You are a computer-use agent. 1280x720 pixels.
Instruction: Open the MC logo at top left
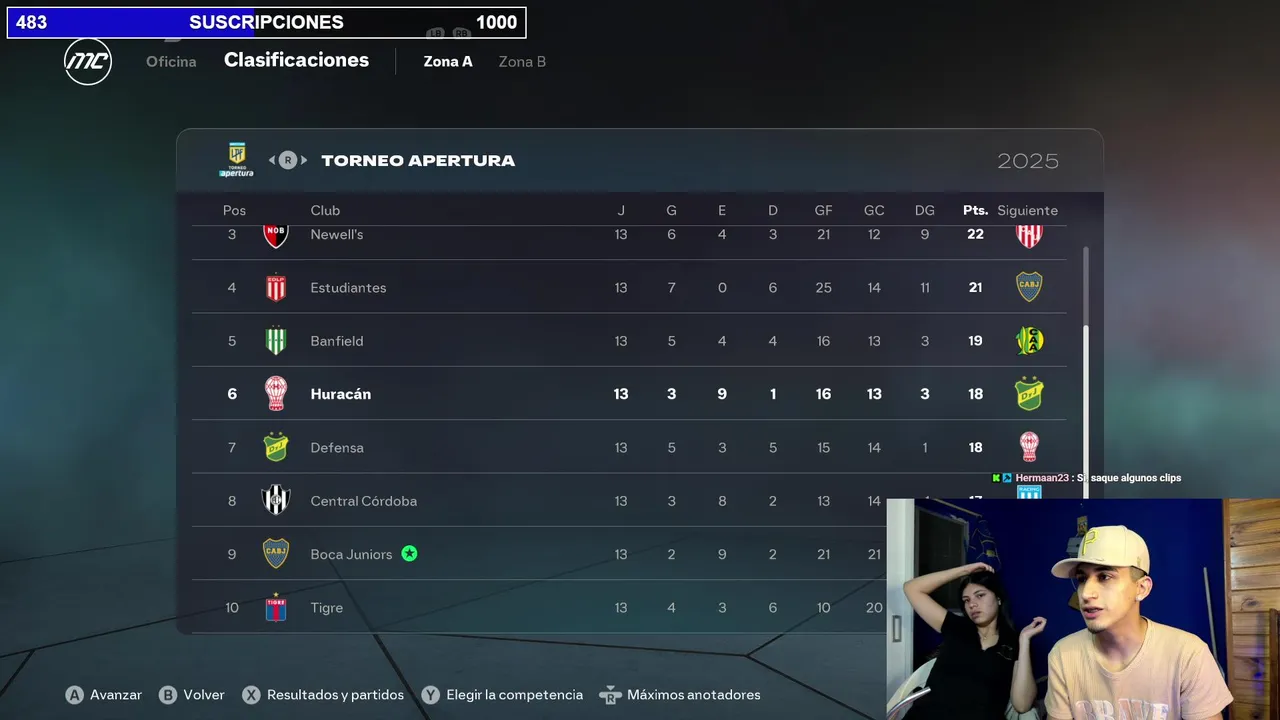pyautogui.click(x=88, y=61)
